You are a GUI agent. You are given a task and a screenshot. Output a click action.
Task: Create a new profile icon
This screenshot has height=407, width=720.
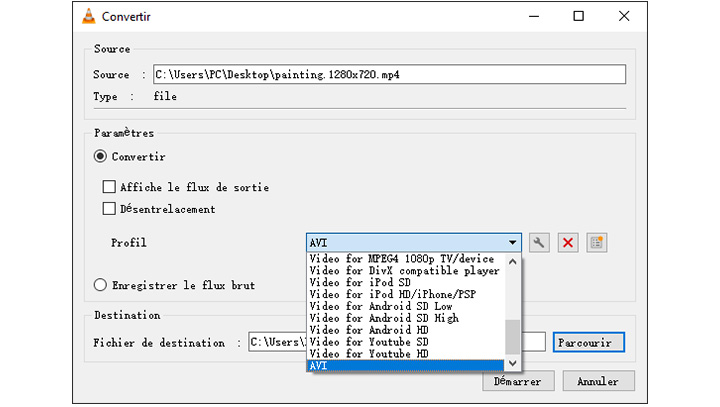(x=596, y=243)
